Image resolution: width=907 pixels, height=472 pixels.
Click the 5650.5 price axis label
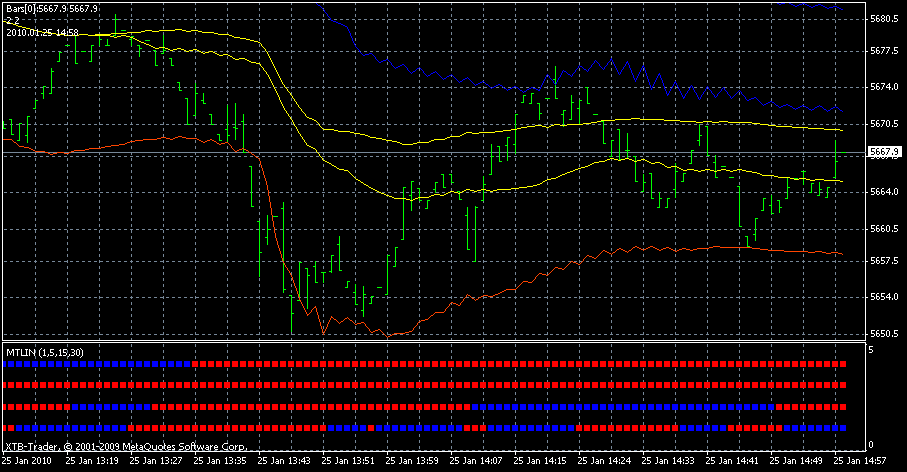coord(884,334)
